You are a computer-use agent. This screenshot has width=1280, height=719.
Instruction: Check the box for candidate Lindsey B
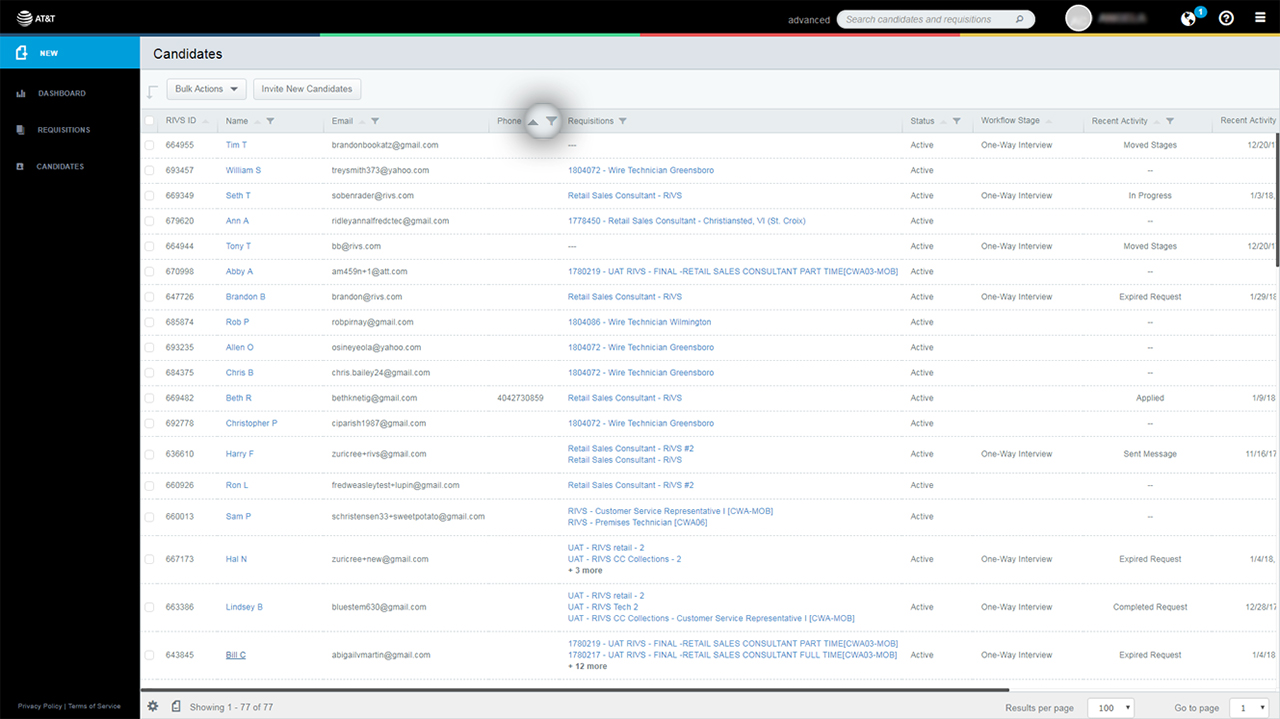[150, 607]
